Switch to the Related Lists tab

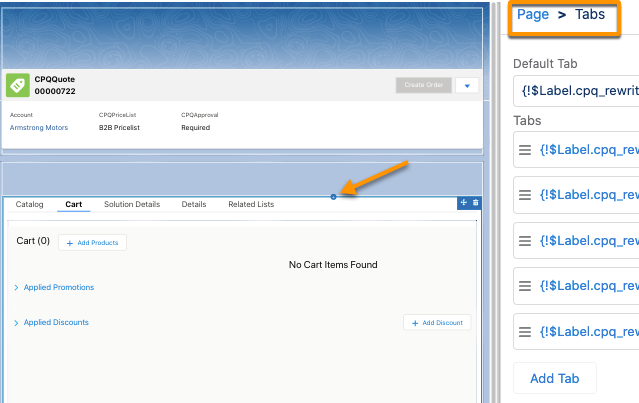251,204
